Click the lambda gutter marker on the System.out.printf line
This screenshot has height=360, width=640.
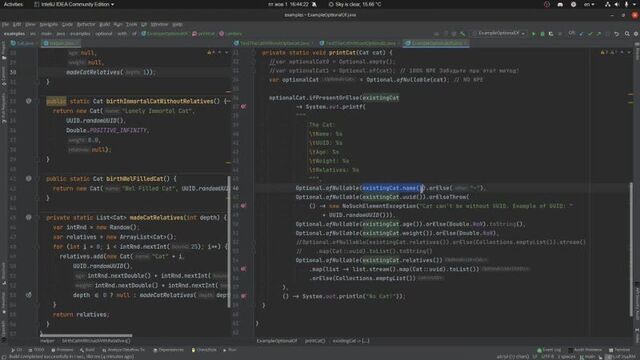[243, 107]
